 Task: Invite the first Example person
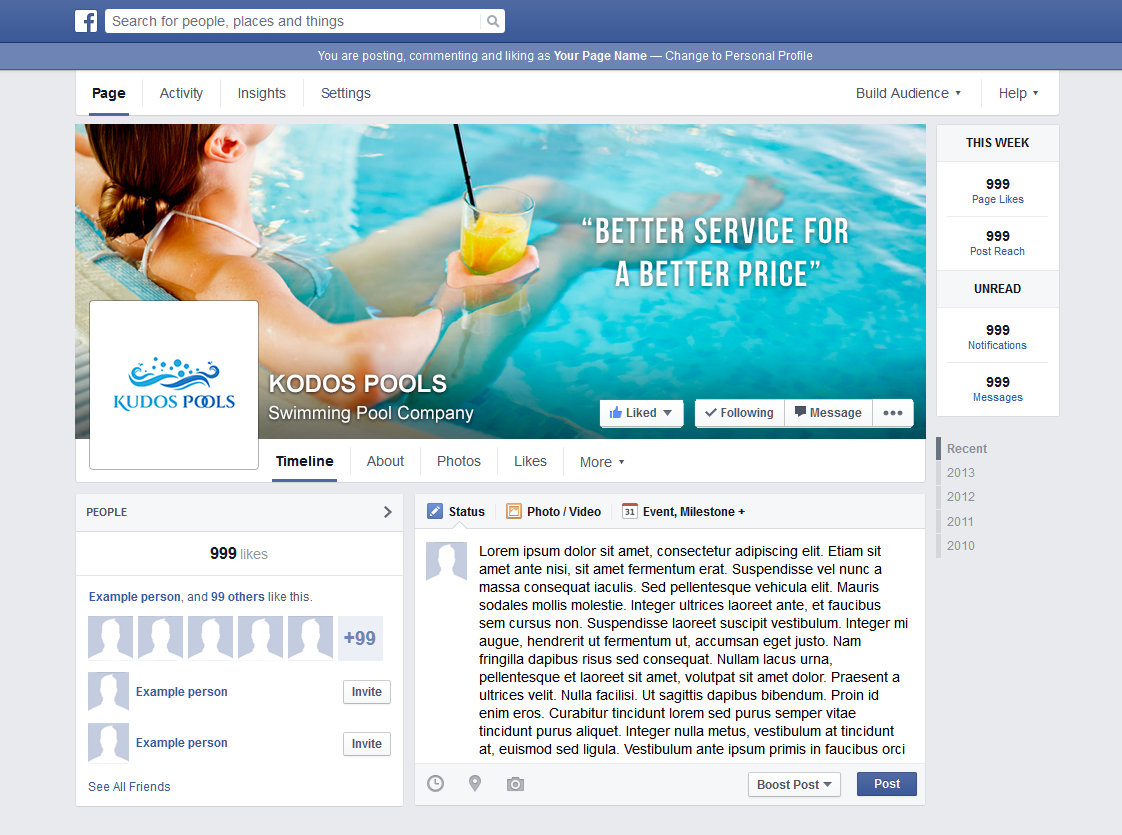click(366, 691)
